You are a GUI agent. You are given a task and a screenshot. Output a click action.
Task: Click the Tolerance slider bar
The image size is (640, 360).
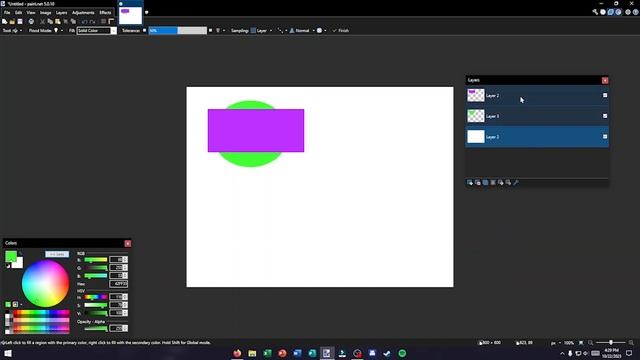pyautogui.click(x=178, y=31)
